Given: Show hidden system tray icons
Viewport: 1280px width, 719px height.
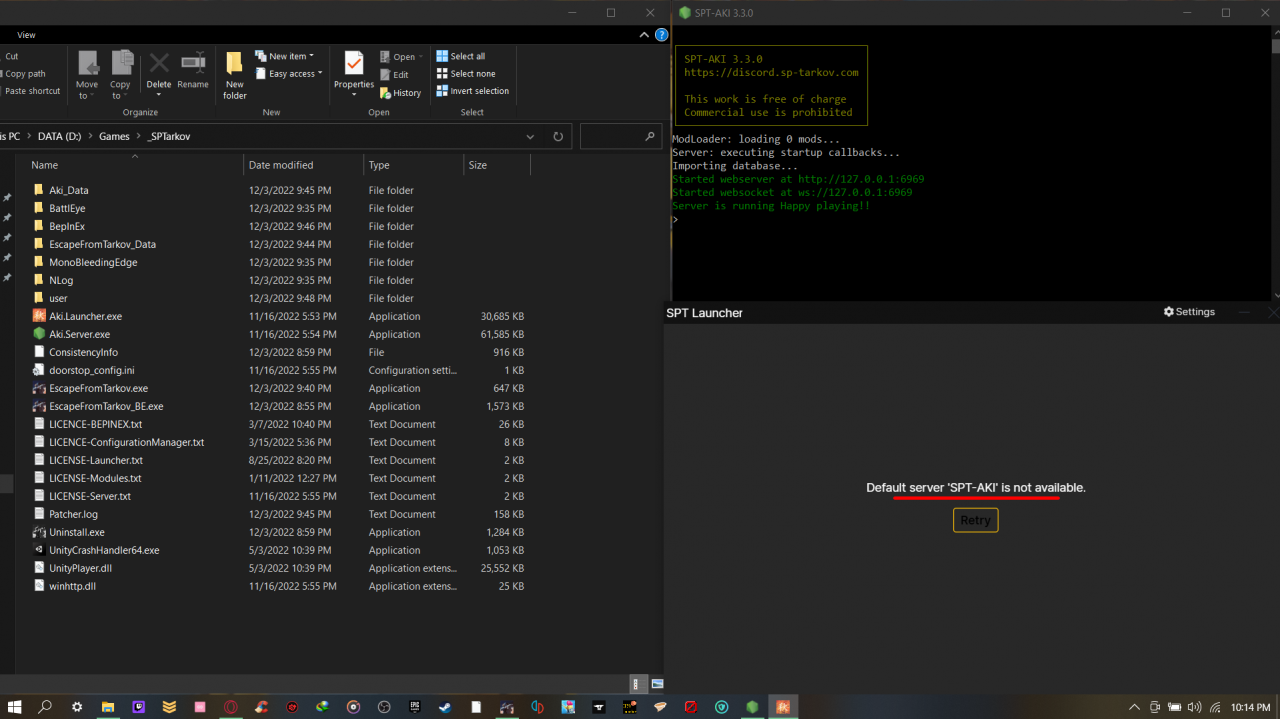Looking at the screenshot, I should point(1135,707).
